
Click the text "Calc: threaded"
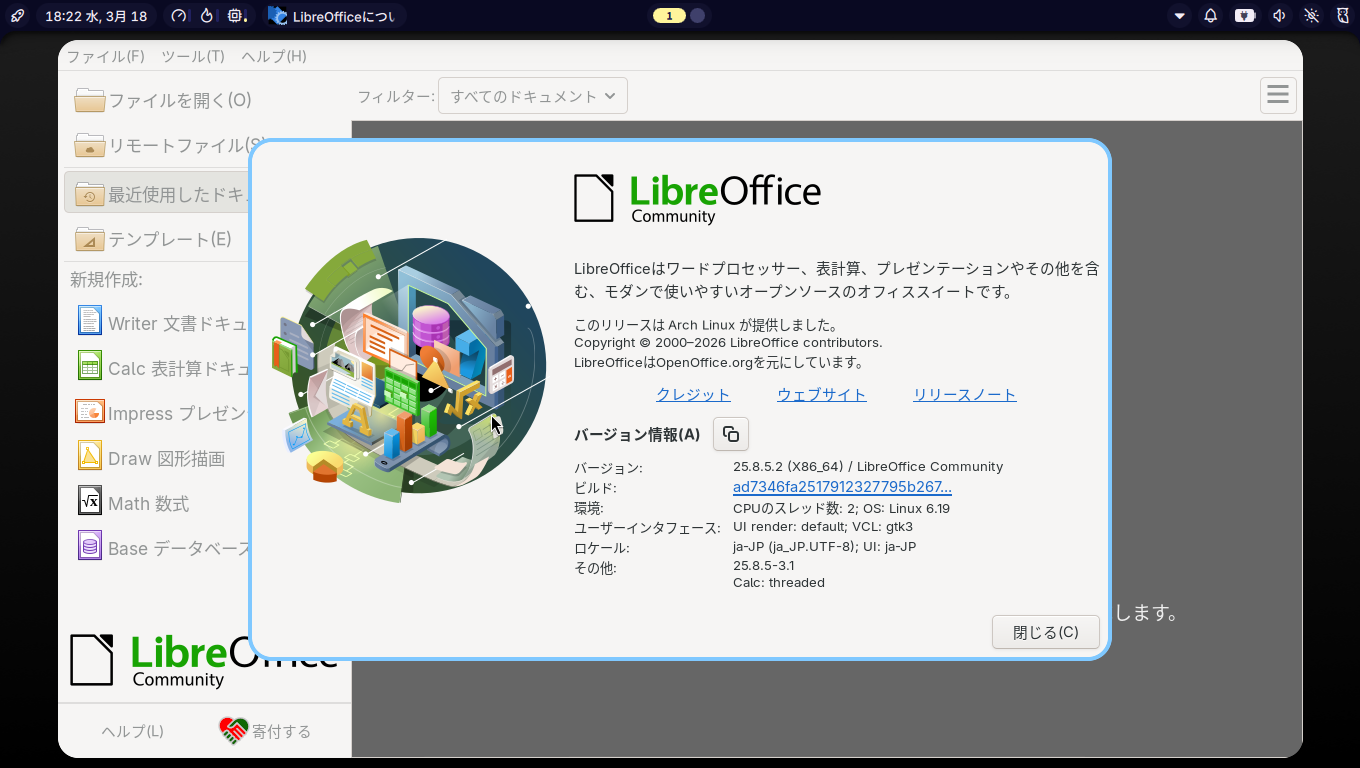[x=779, y=582]
